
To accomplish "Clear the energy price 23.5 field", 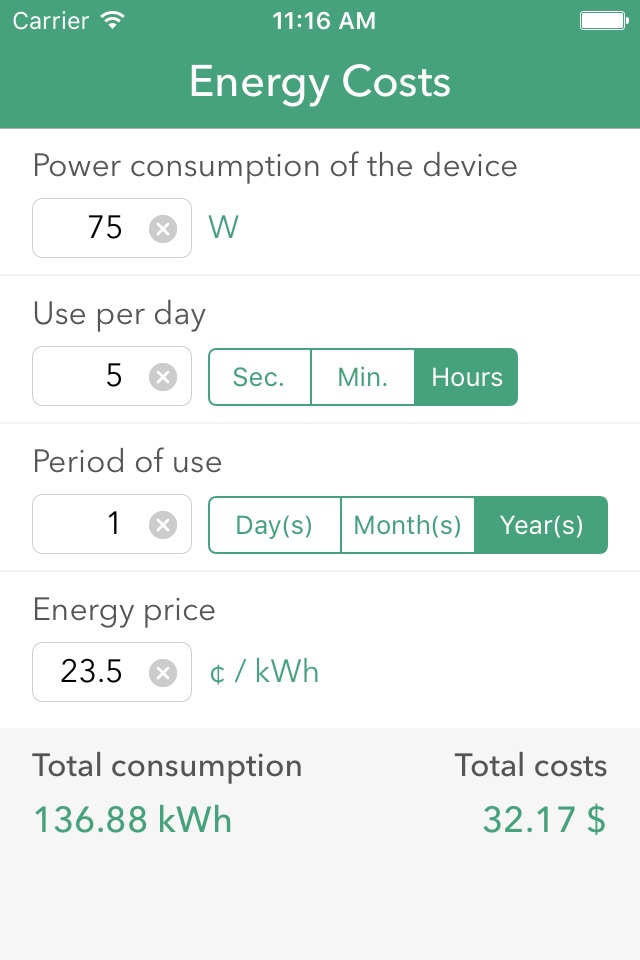I will pyautogui.click(x=163, y=673).
